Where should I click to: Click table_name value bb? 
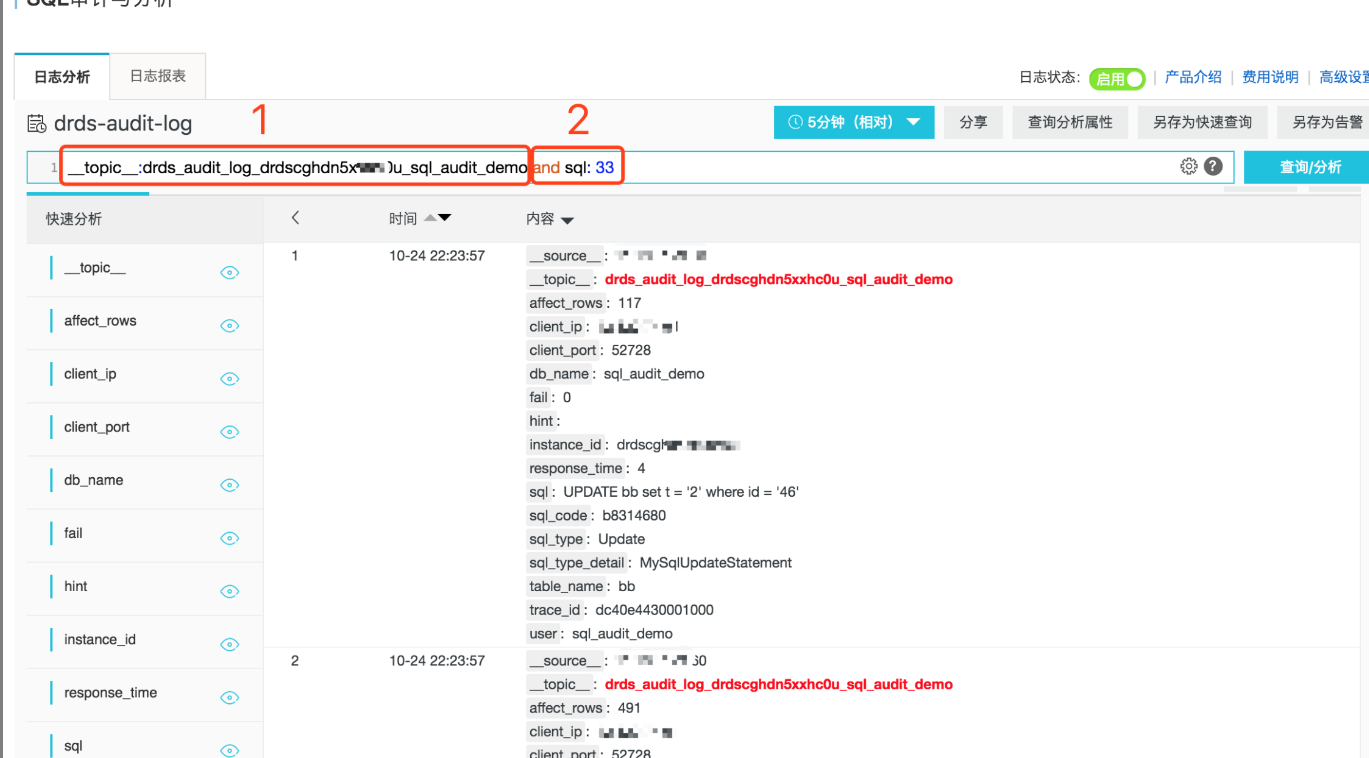(627, 587)
